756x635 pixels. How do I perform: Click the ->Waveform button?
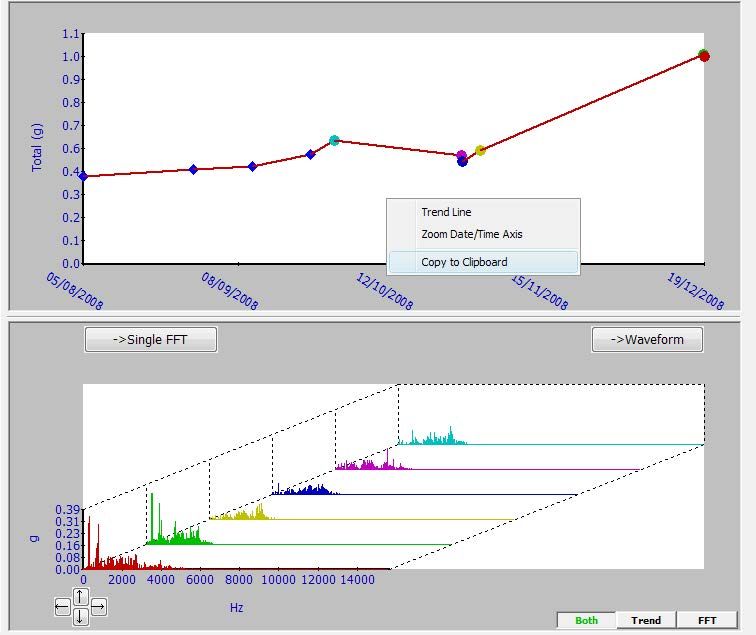coord(647,339)
